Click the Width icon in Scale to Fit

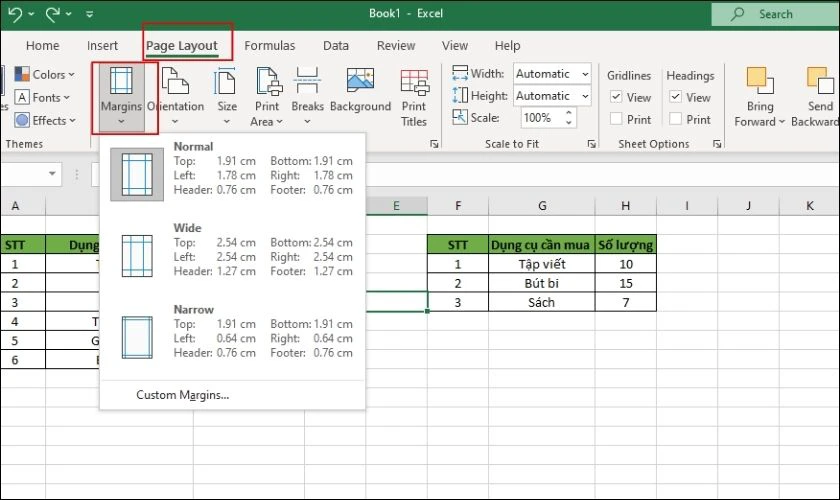tap(460, 73)
